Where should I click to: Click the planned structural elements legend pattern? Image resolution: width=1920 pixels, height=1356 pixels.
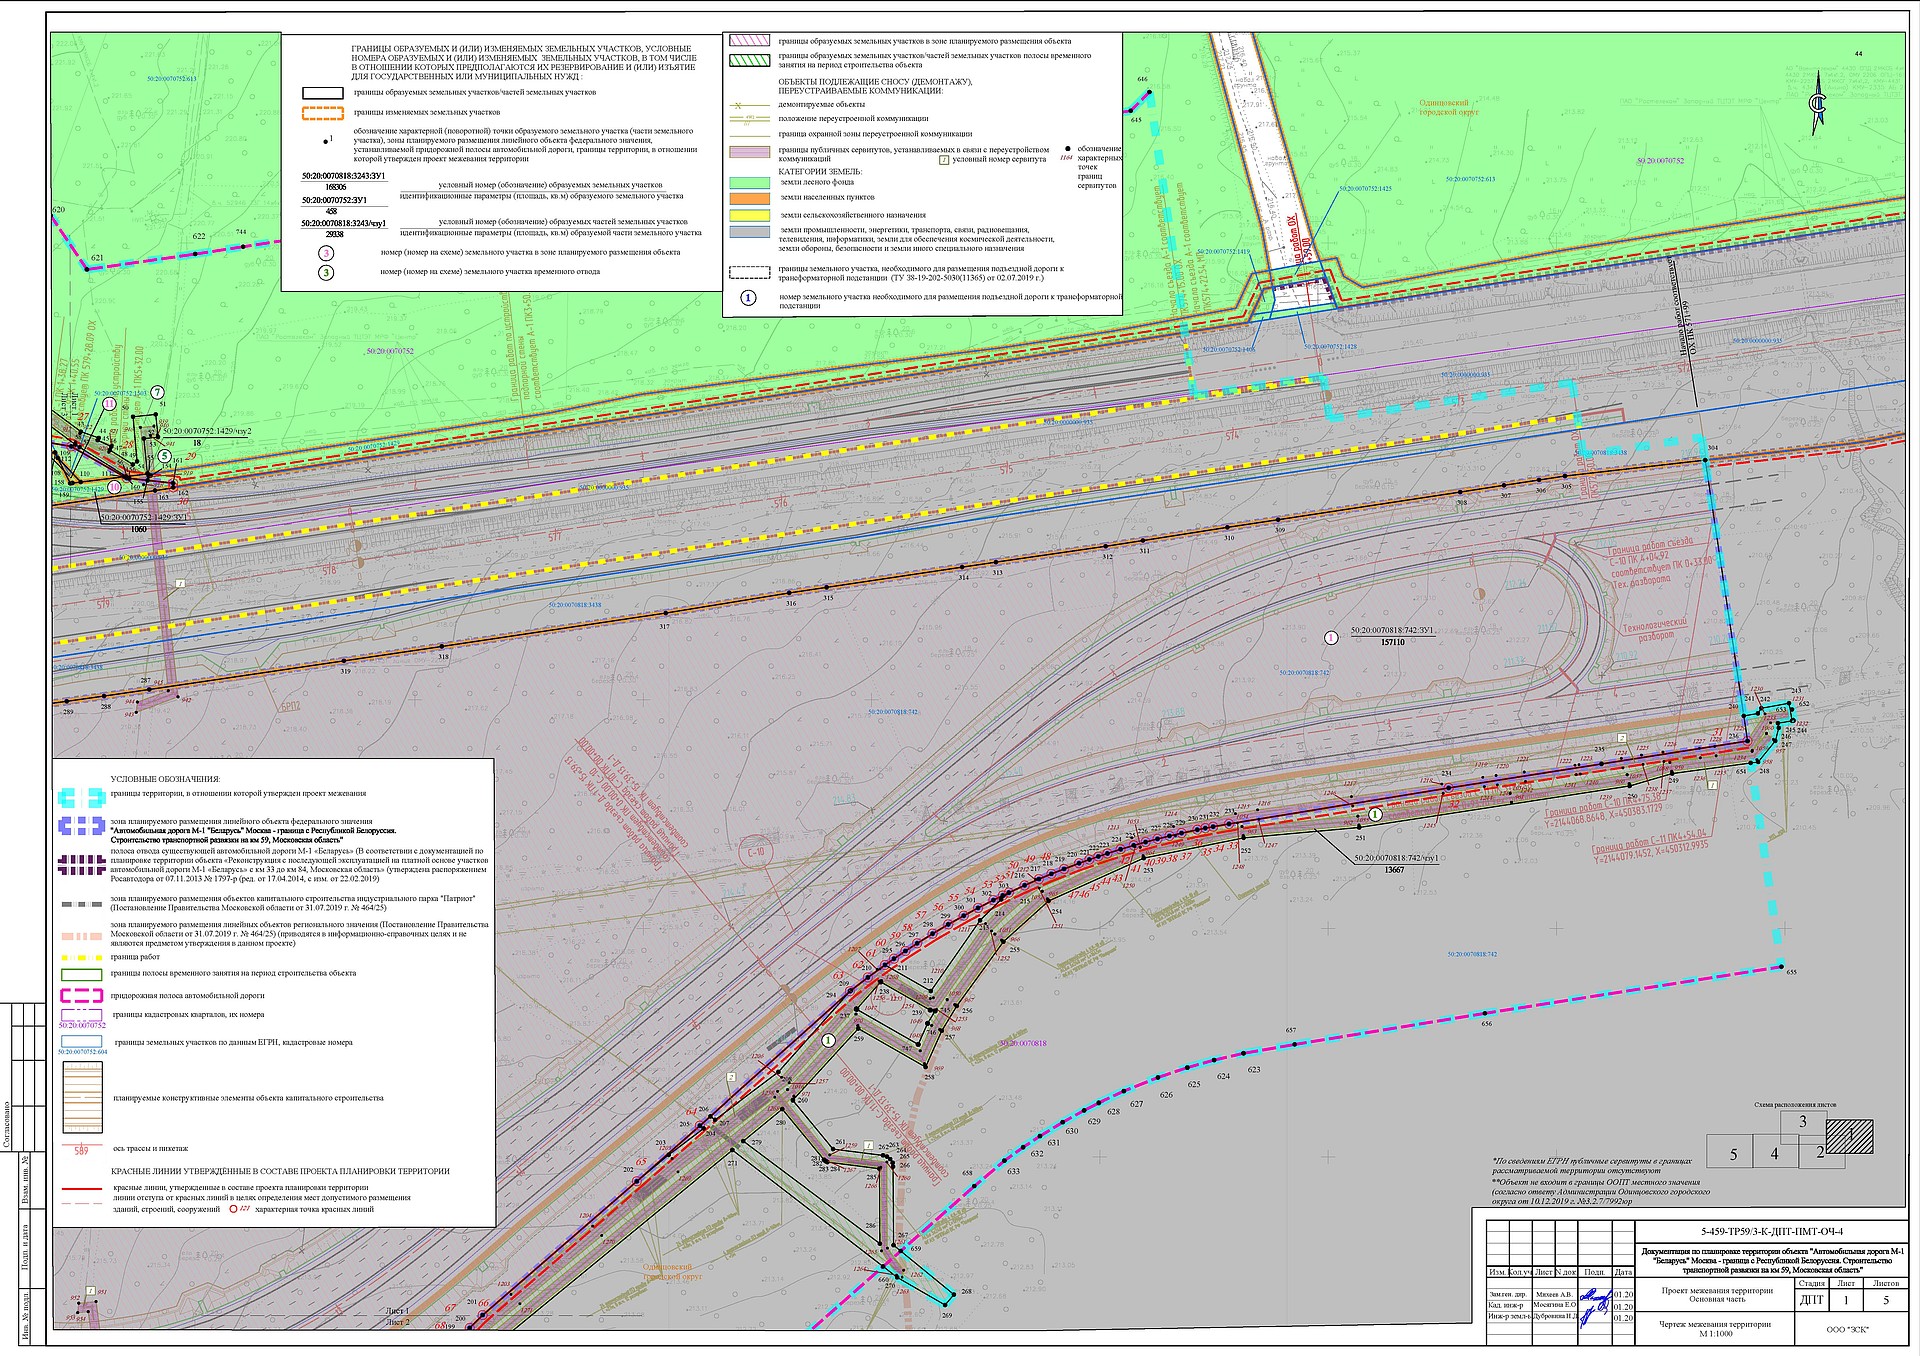(81, 1097)
